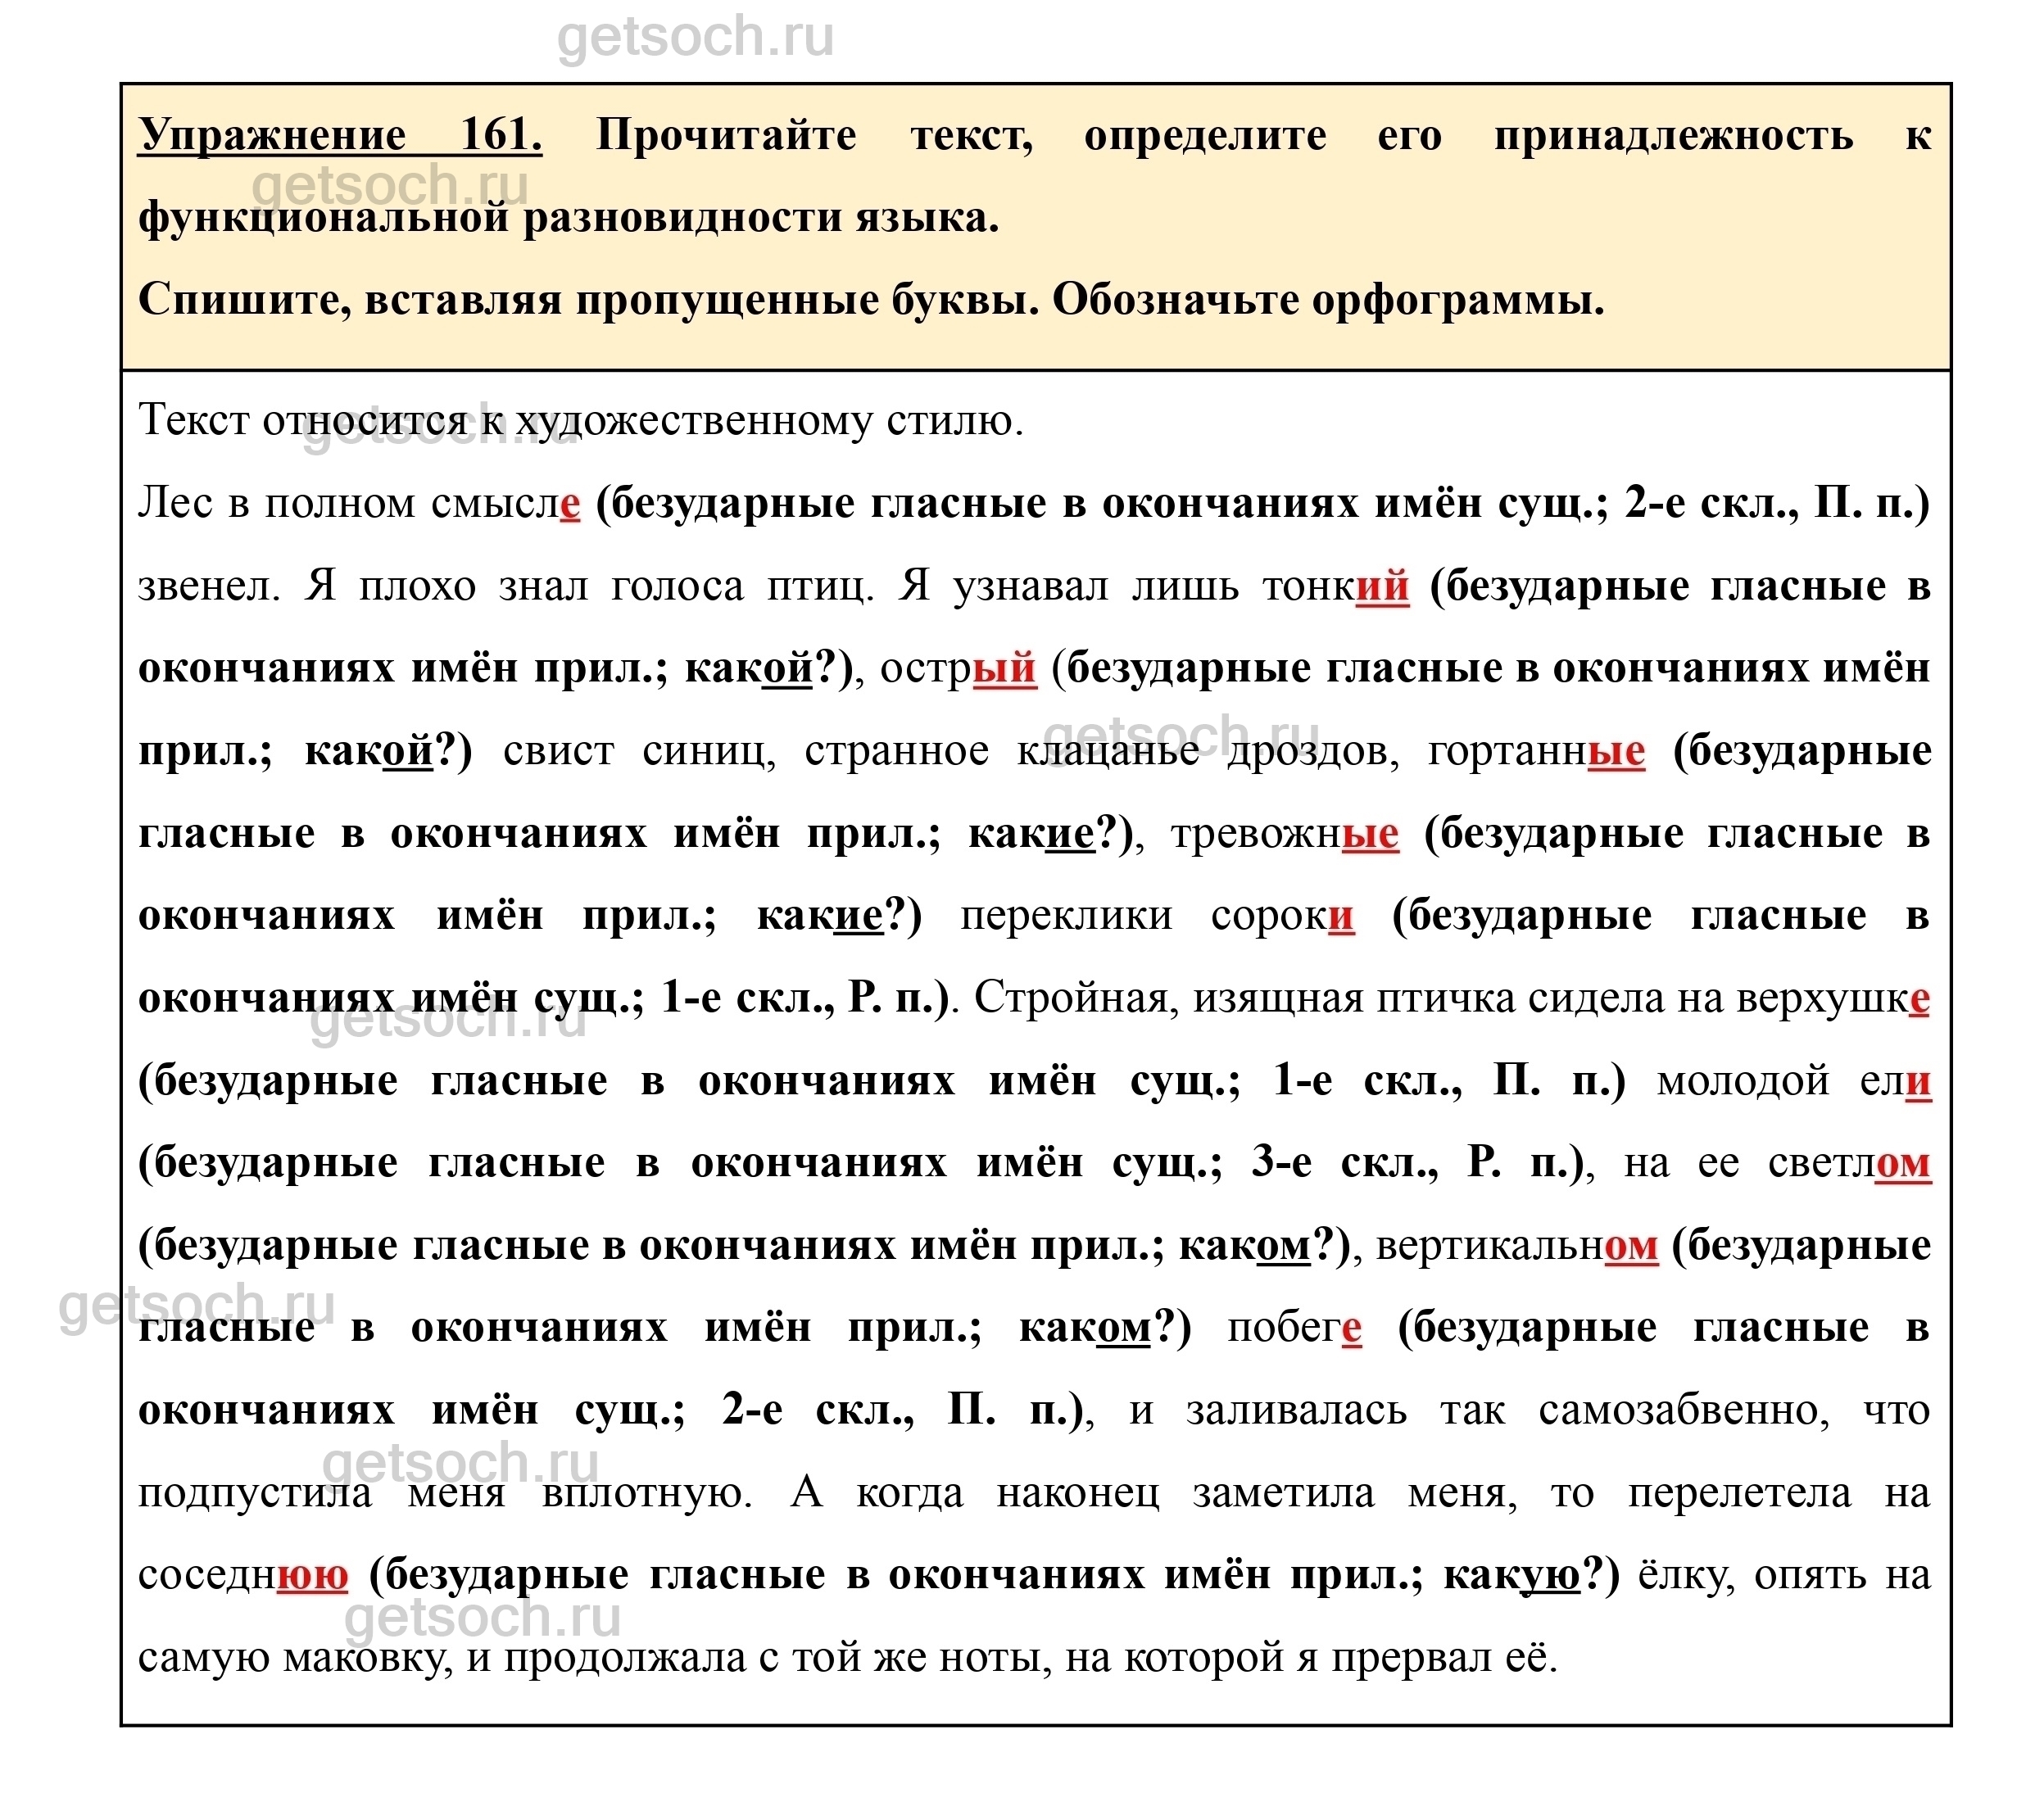
Task: Click the getsoch.ru watermark at the top
Action: click(695, 38)
